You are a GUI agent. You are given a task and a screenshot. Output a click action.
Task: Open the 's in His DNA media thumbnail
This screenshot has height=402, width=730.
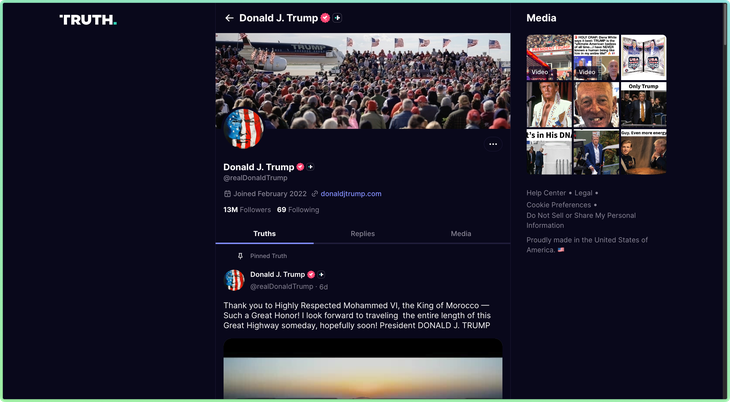pos(549,152)
